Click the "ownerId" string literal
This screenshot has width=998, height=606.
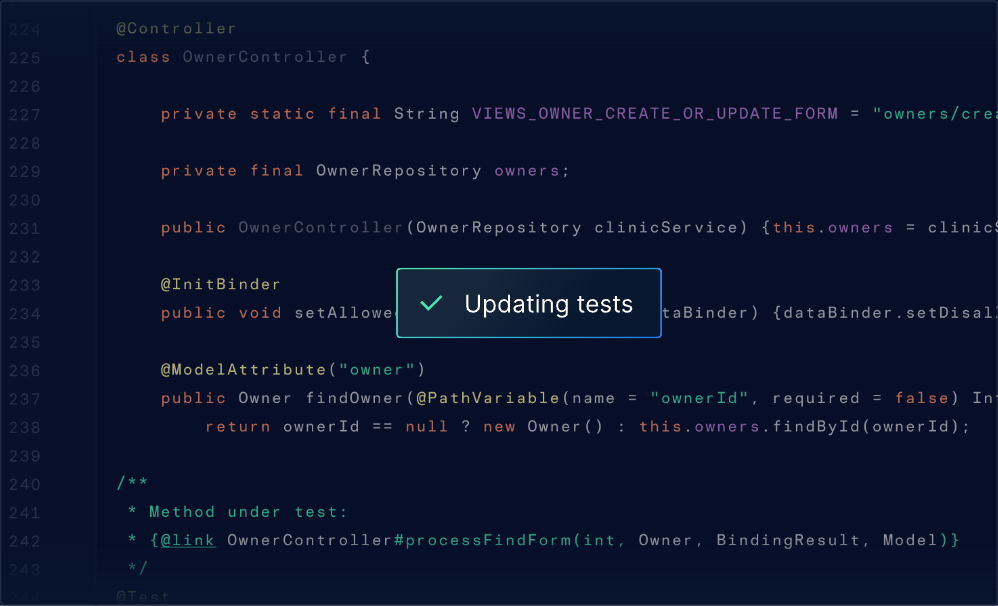[x=700, y=398]
